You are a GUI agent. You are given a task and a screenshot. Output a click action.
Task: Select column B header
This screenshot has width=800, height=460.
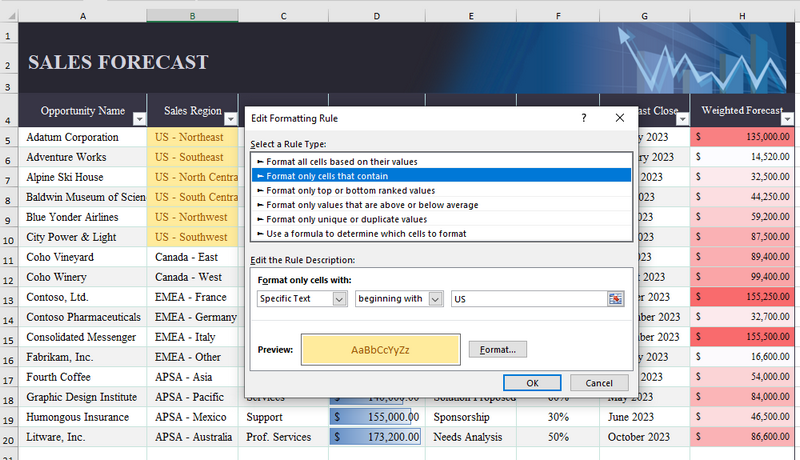pos(192,16)
